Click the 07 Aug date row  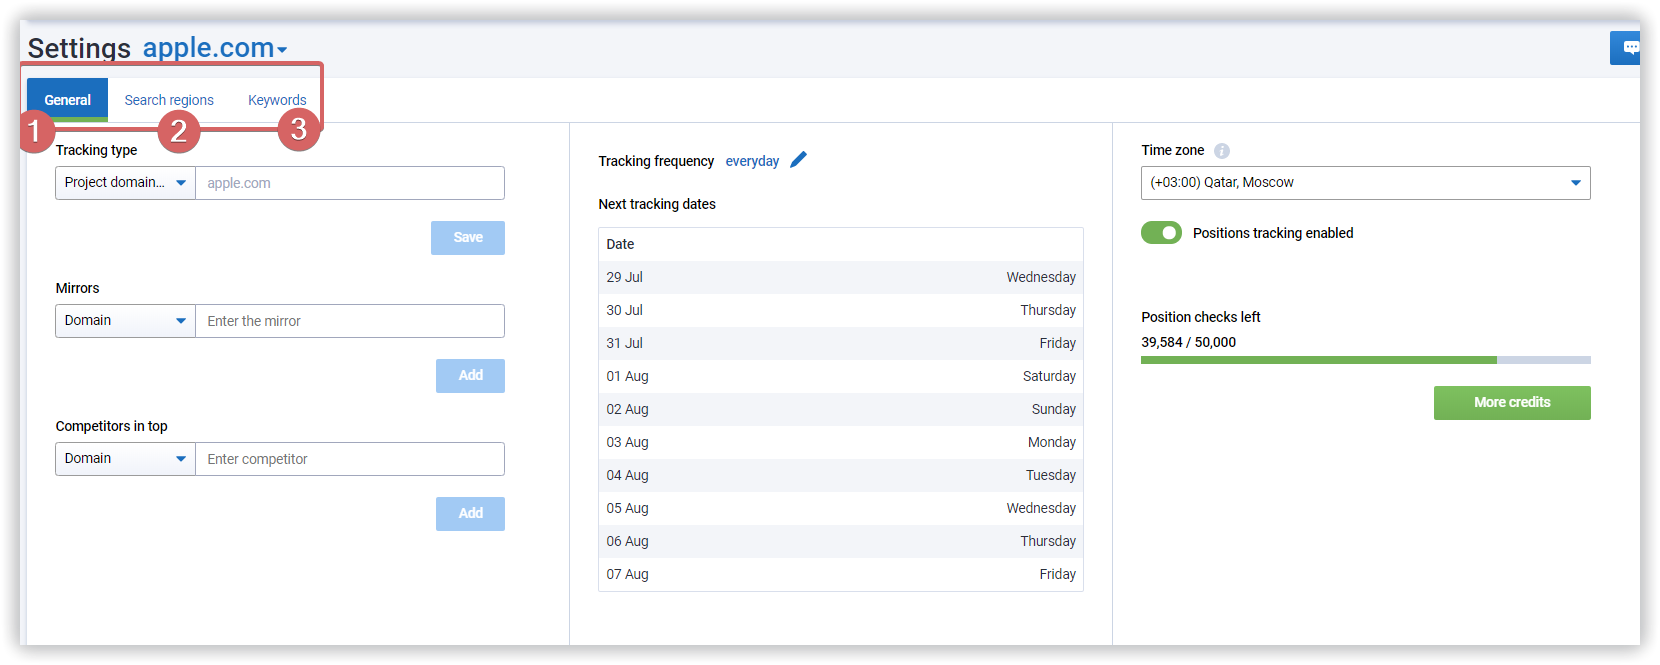click(x=841, y=574)
